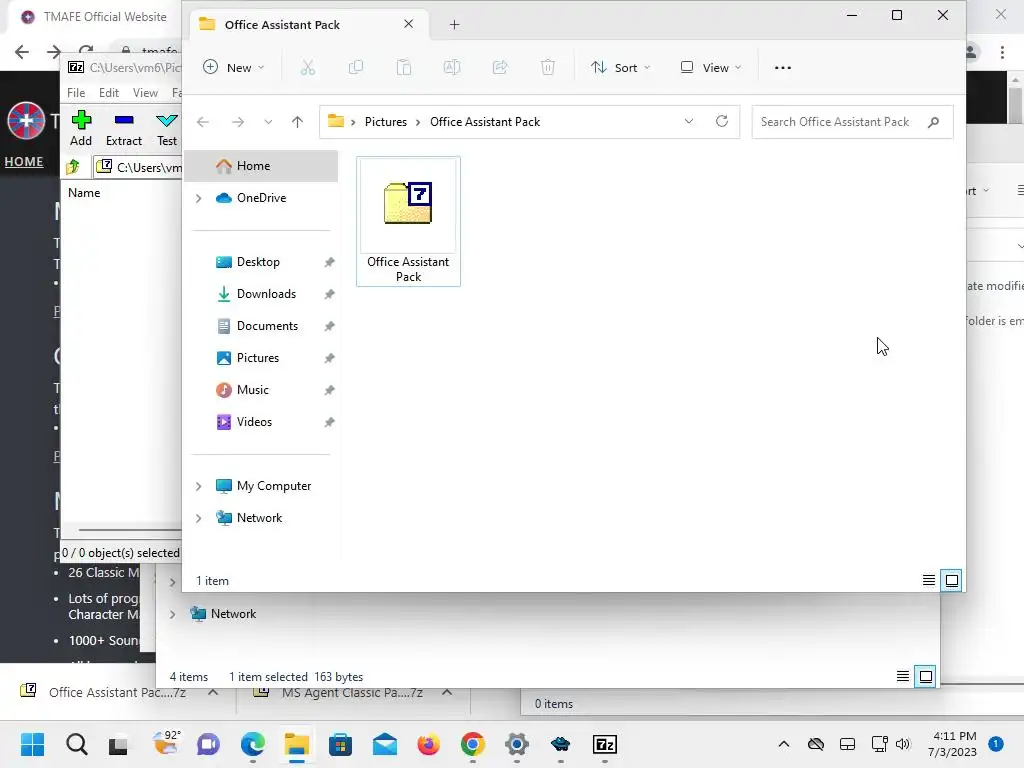Click the 7-Zip Test checkmark icon
Image resolution: width=1024 pixels, height=768 pixels.
point(167,120)
